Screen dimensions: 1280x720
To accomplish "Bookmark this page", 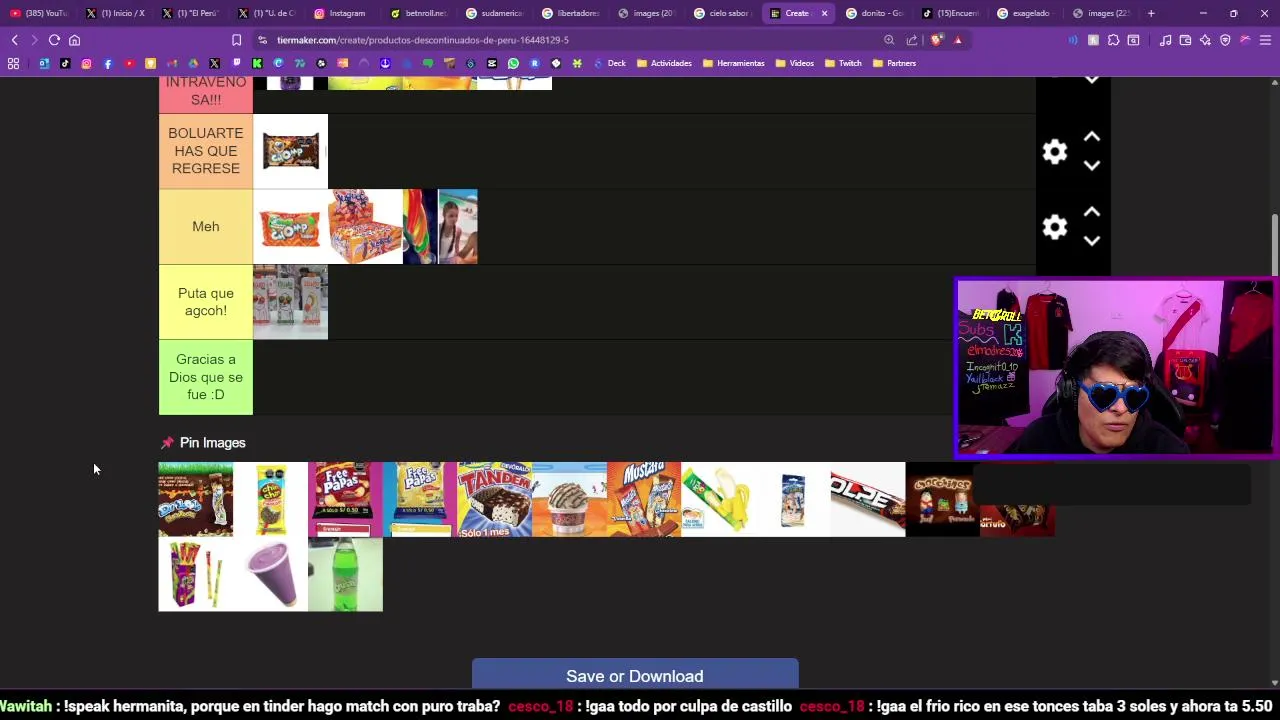I will tap(236, 40).
